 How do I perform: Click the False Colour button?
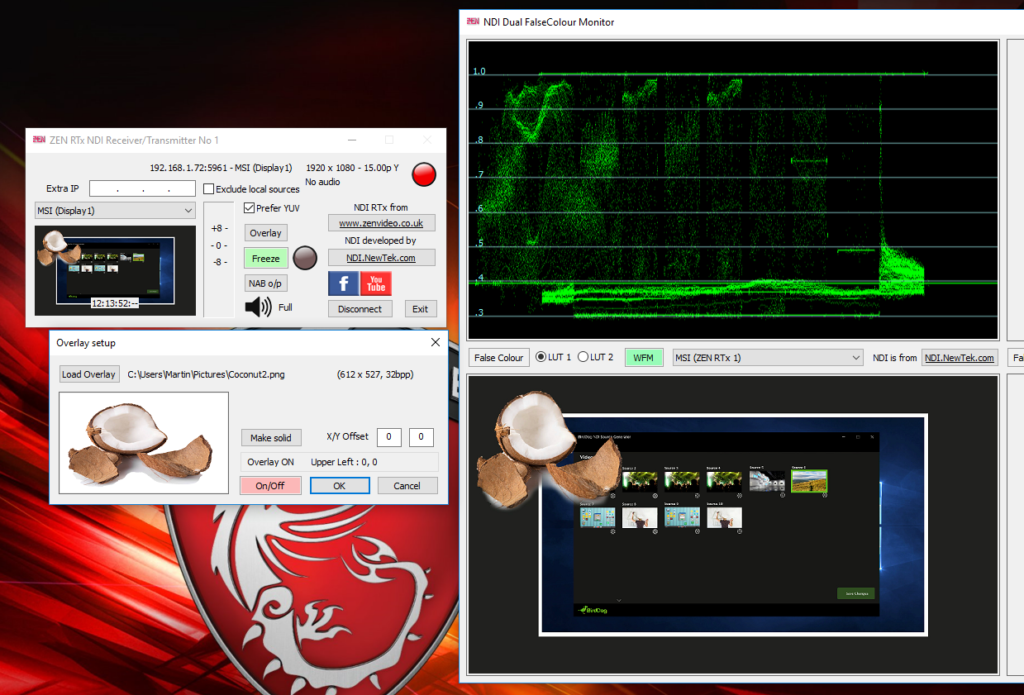pyautogui.click(x=499, y=357)
